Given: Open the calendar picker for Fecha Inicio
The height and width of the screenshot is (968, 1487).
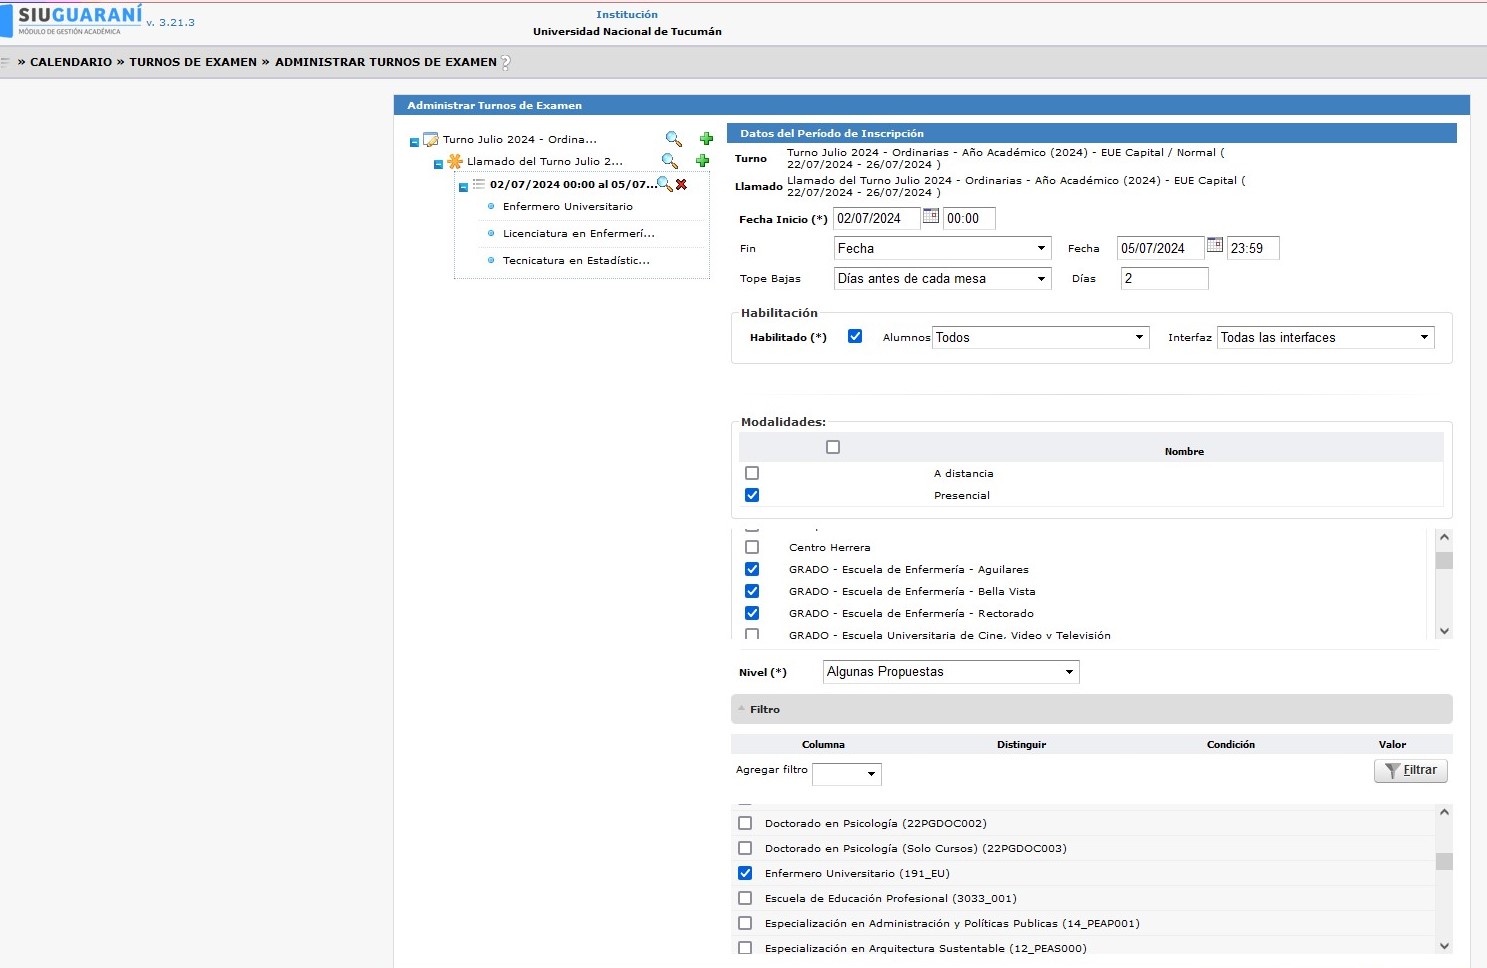Looking at the screenshot, I should coord(930,216).
